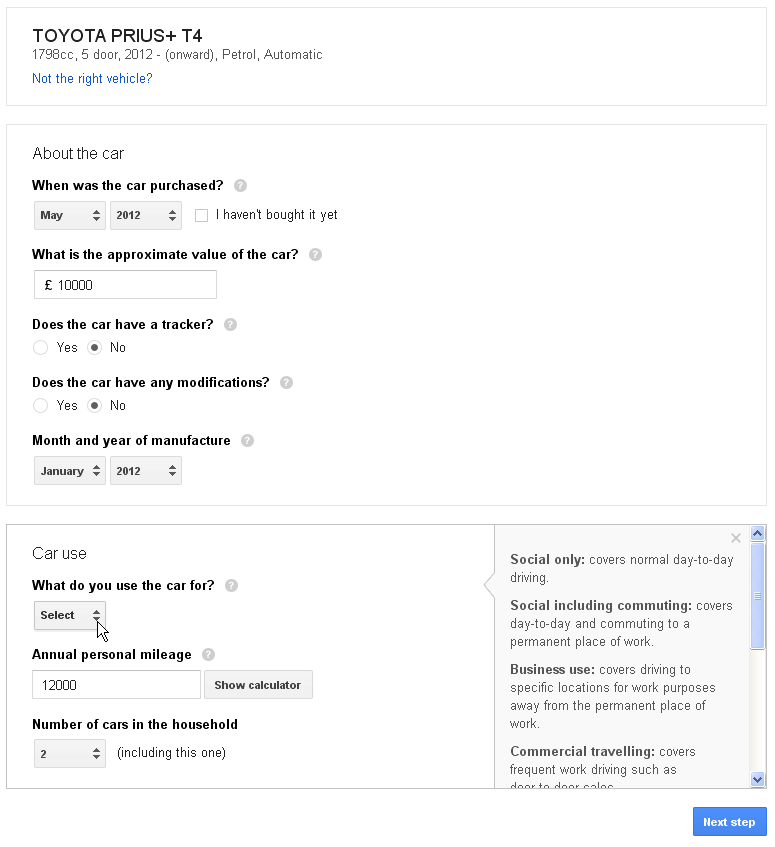The height and width of the screenshot is (847, 775).
Task: Select Yes for car modifications
Action: pyautogui.click(x=41, y=405)
